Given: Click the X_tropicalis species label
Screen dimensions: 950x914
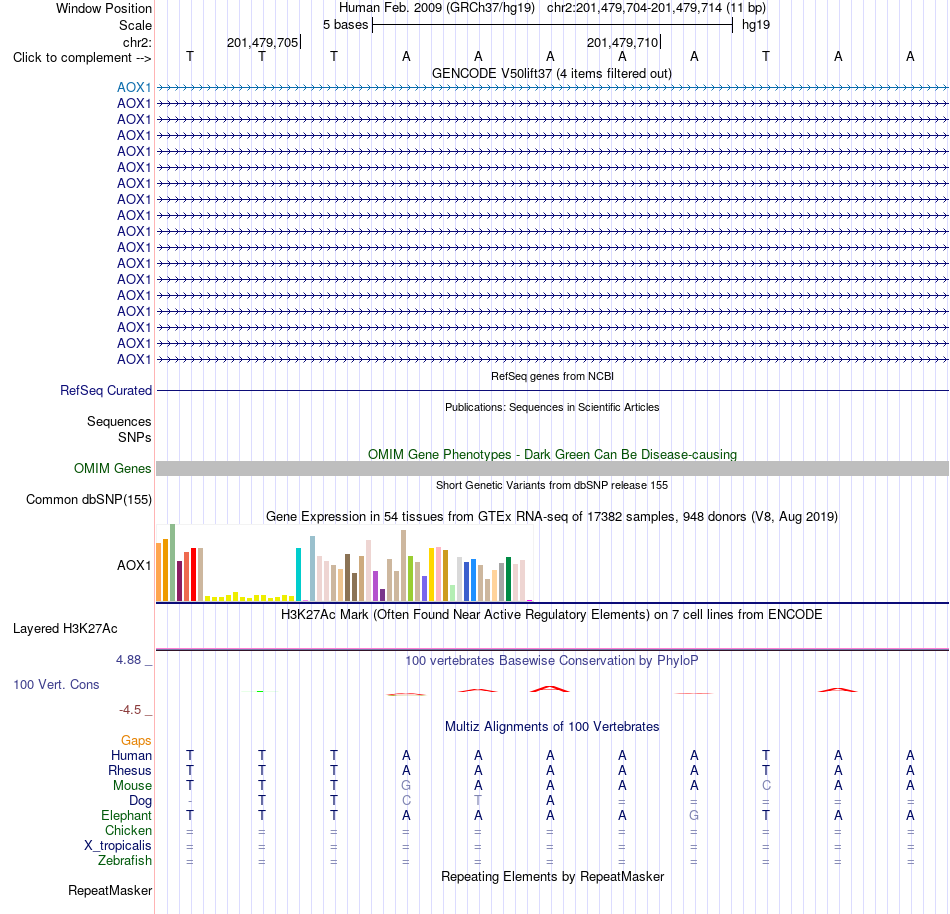Looking at the screenshot, I should (118, 846).
